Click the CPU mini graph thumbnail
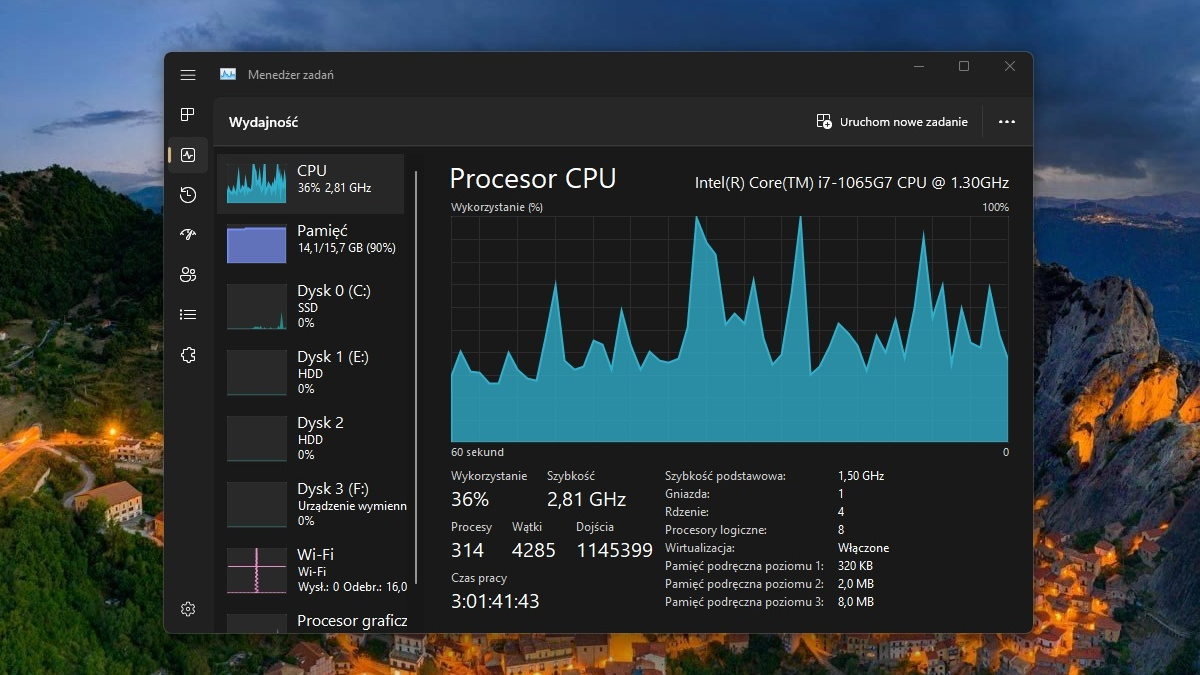Image resolution: width=1200 pixels, height=675 pixels. coord(257,184)
